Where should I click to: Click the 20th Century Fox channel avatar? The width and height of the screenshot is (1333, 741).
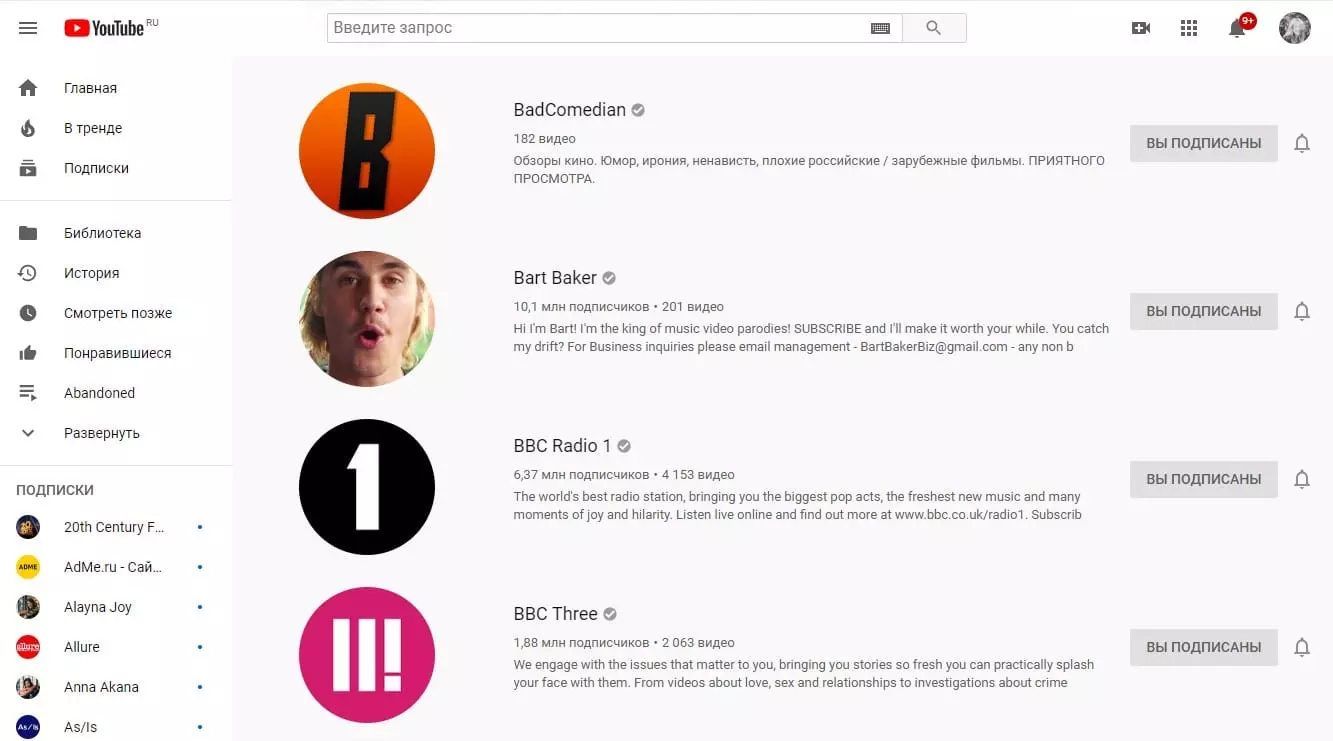click(28, 527)
